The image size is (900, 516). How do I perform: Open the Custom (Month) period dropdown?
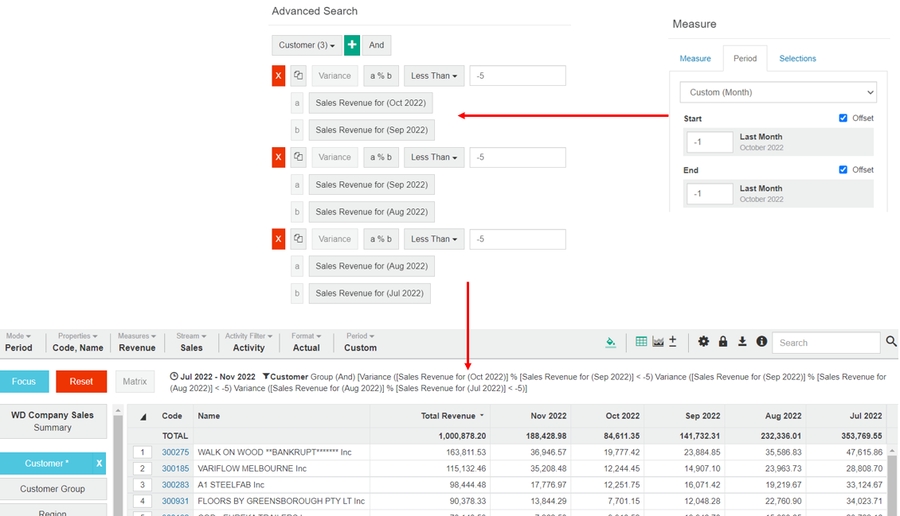tap(778, 92)
